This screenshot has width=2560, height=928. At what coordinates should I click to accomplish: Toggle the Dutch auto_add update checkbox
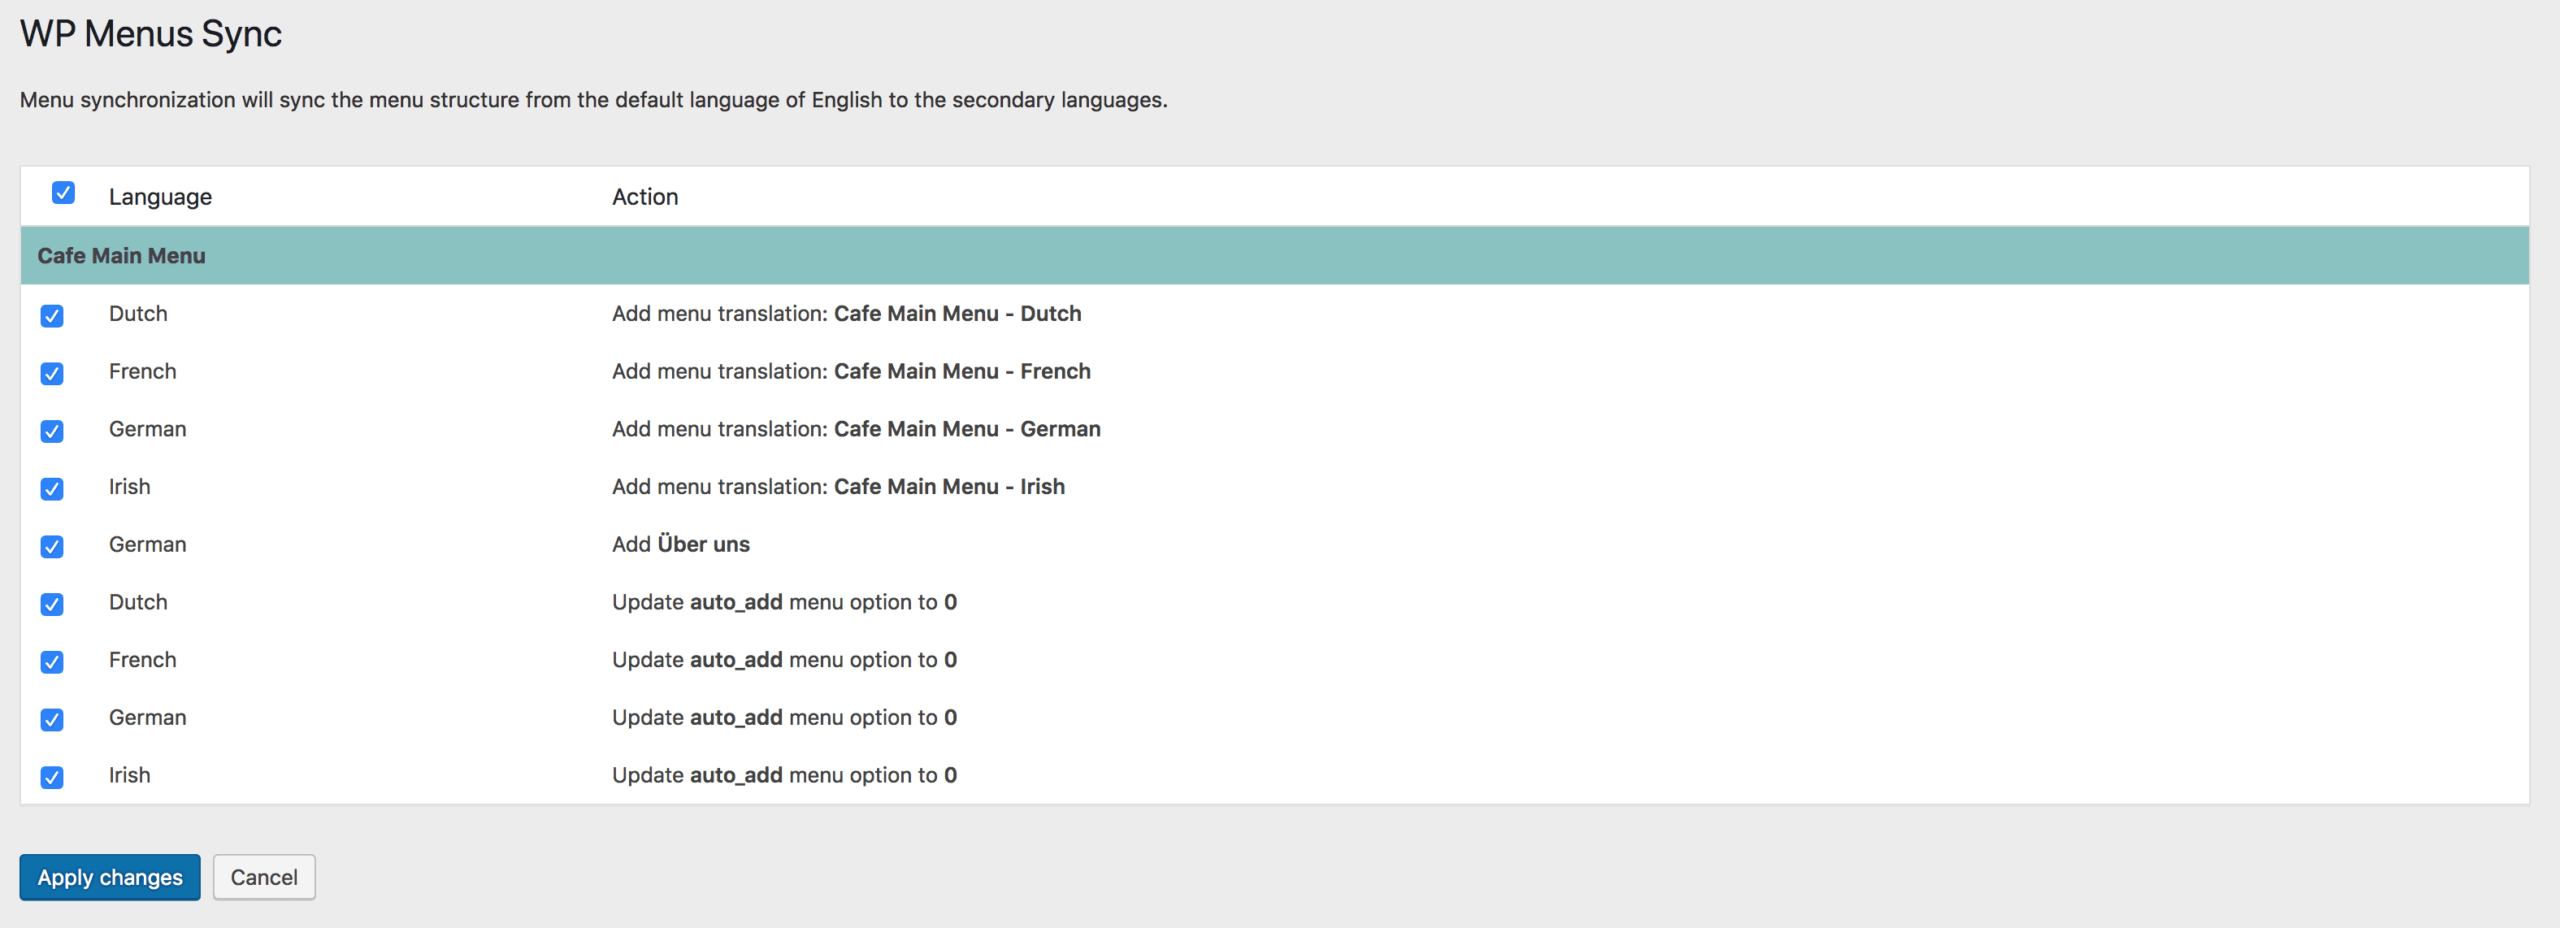coord(51,605)
